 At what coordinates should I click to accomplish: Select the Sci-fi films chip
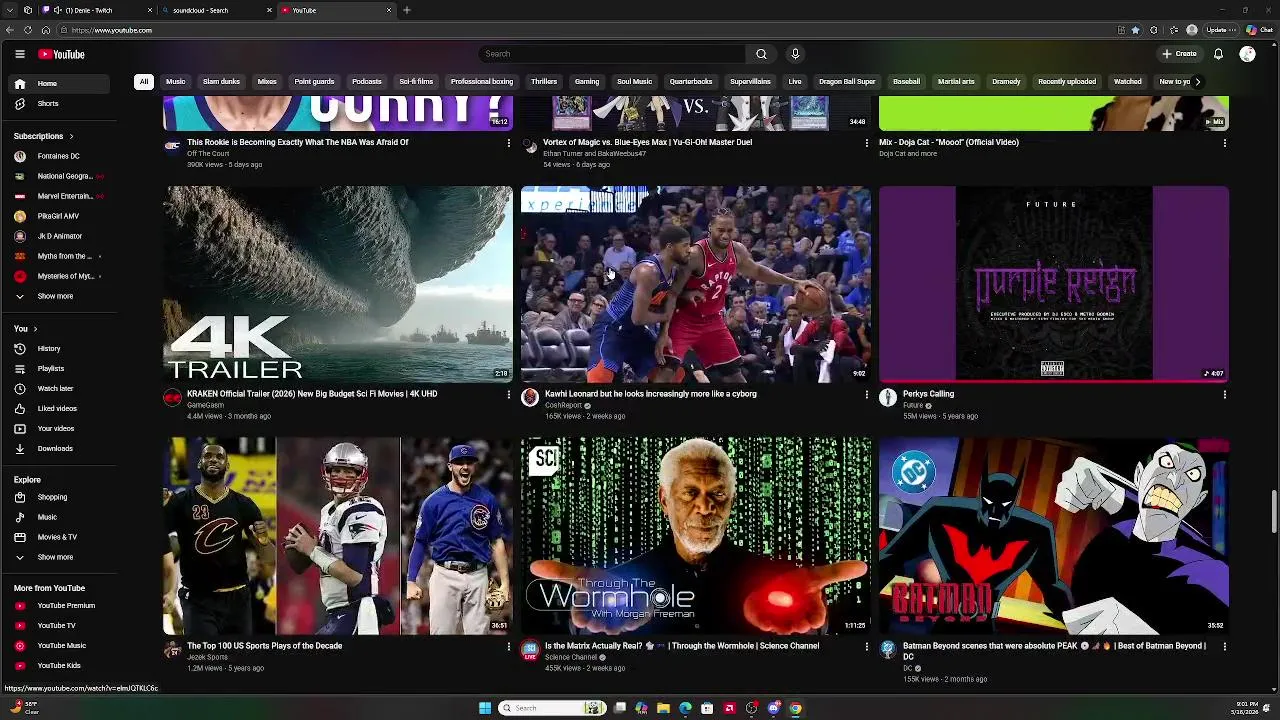click(416, 82)
